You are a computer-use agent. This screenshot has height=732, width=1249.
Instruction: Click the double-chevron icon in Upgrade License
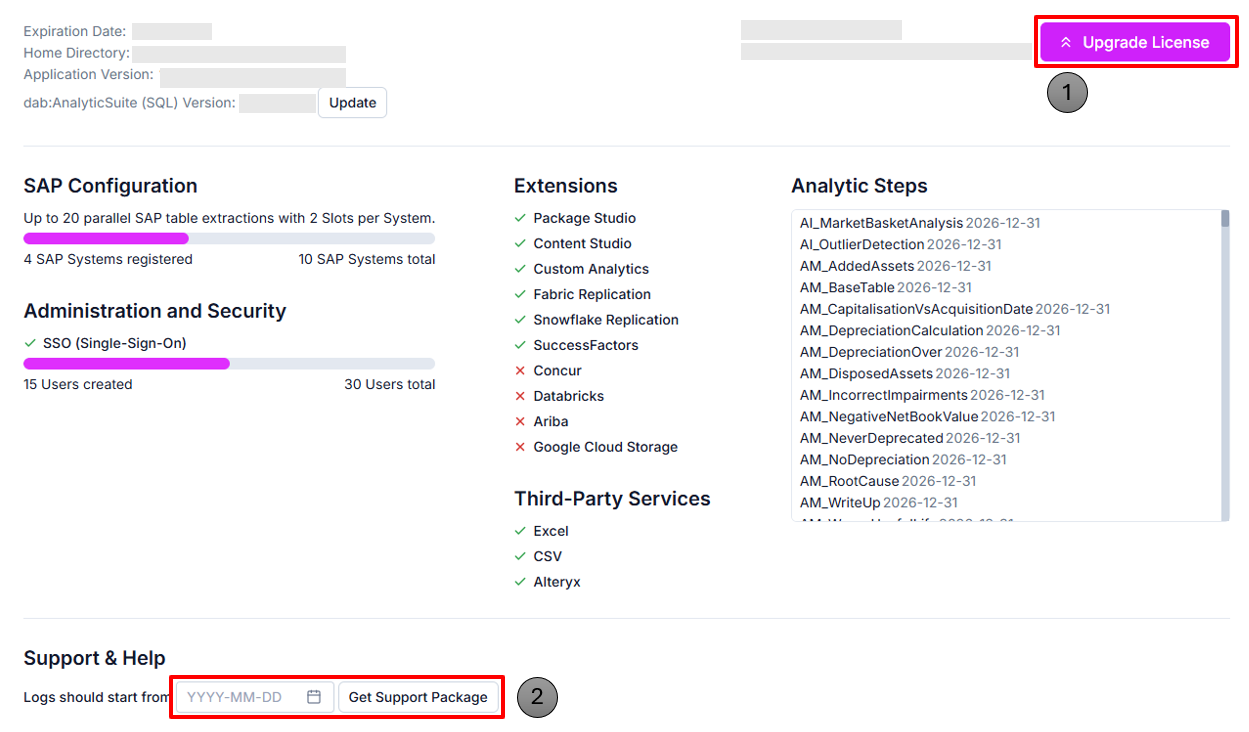1066,43
